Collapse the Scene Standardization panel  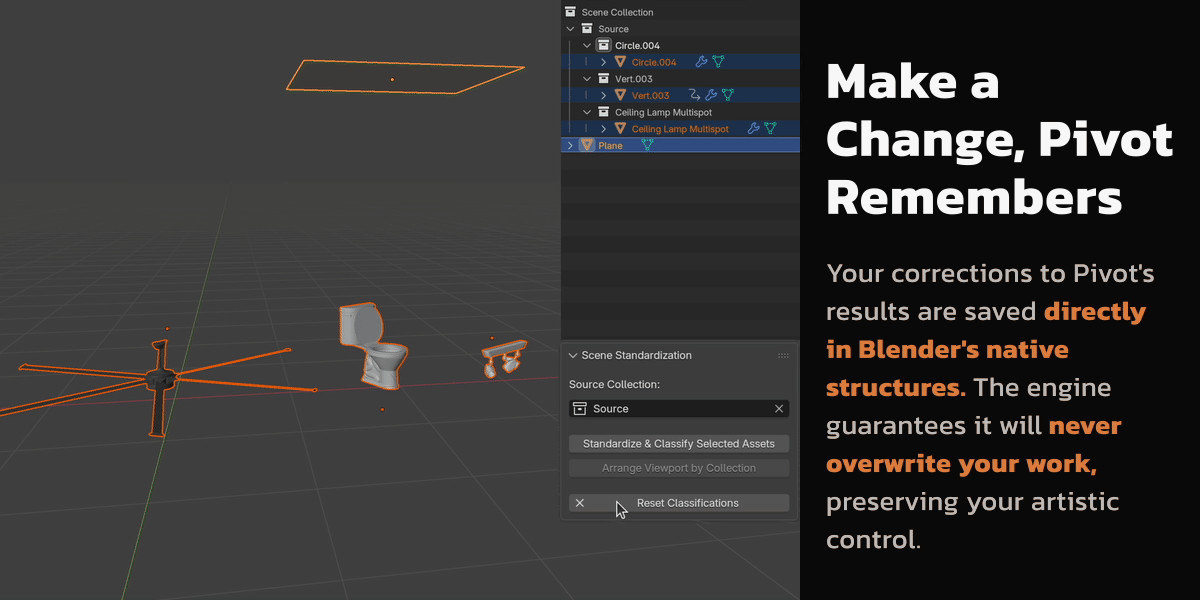pos(573,355)
